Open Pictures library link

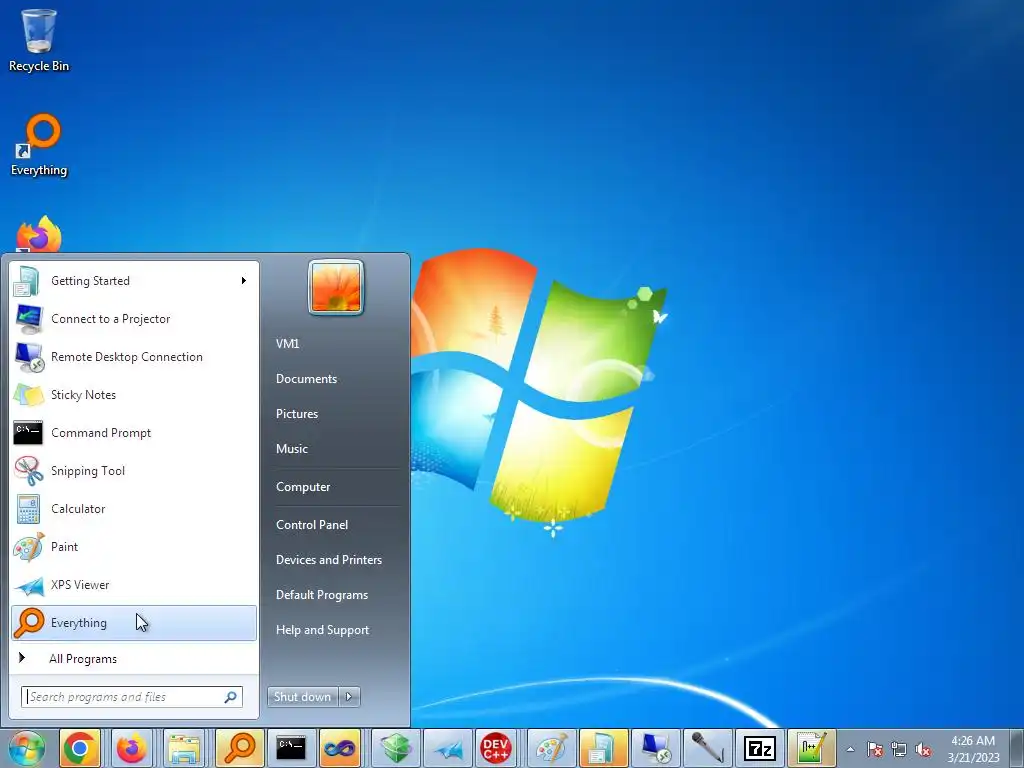tap(296, 414)
